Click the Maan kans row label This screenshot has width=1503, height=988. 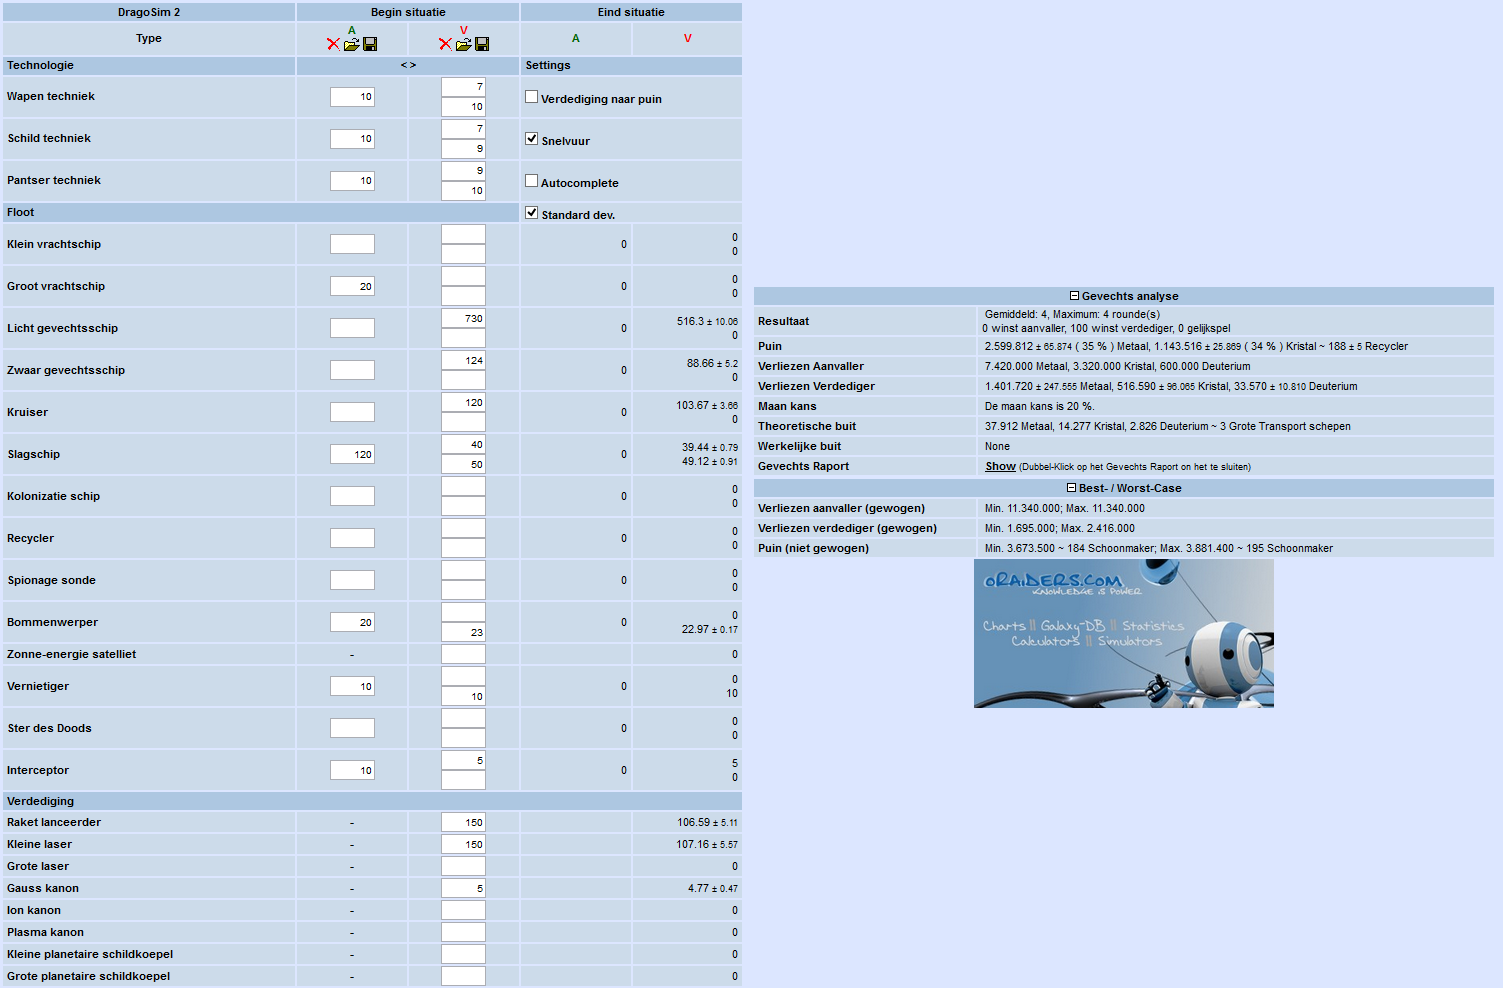[787, 406]
